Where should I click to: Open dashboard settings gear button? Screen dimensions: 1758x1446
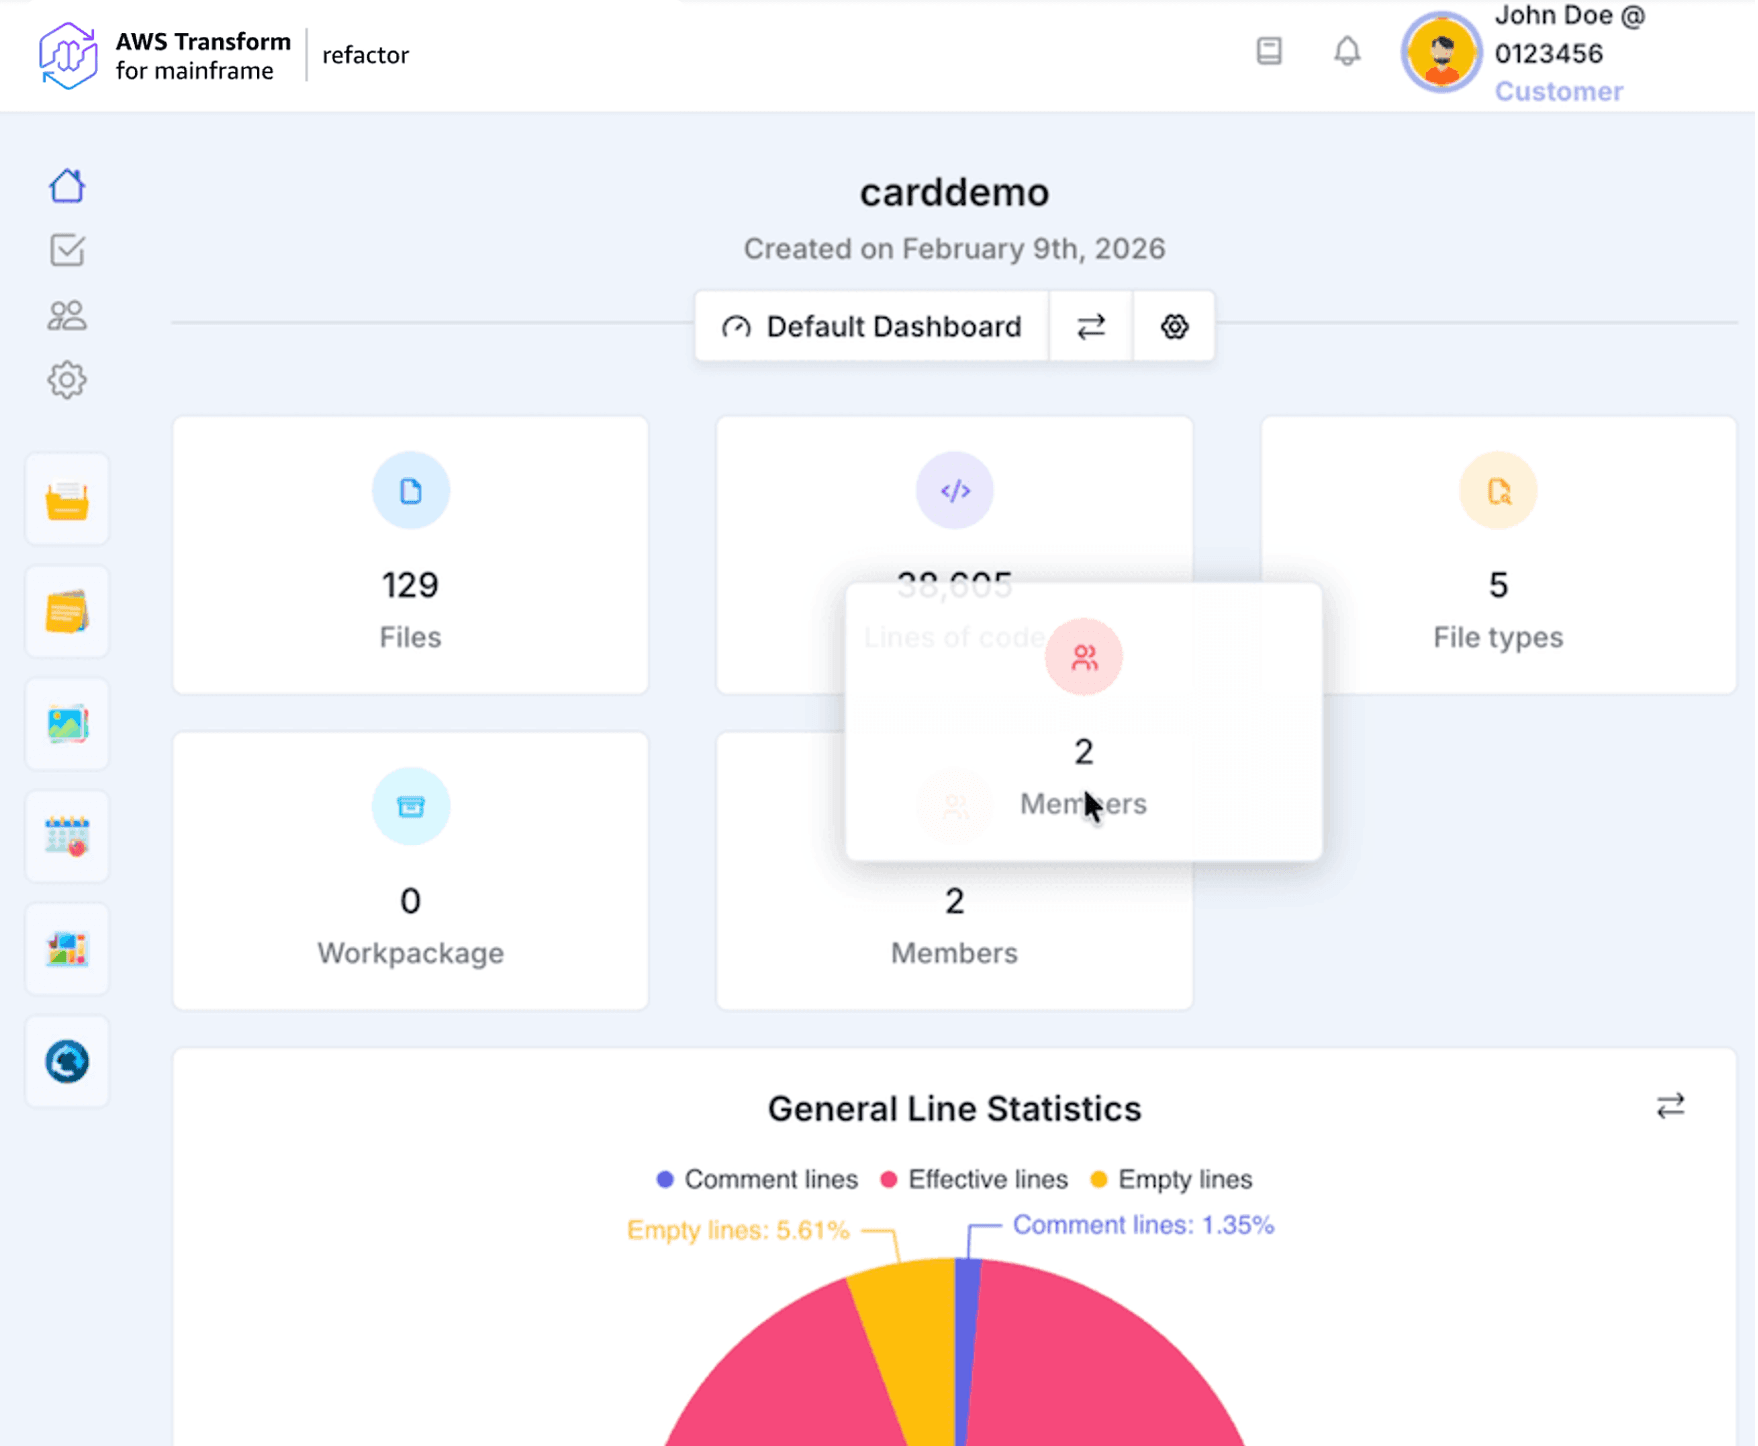coord(1175,327)
